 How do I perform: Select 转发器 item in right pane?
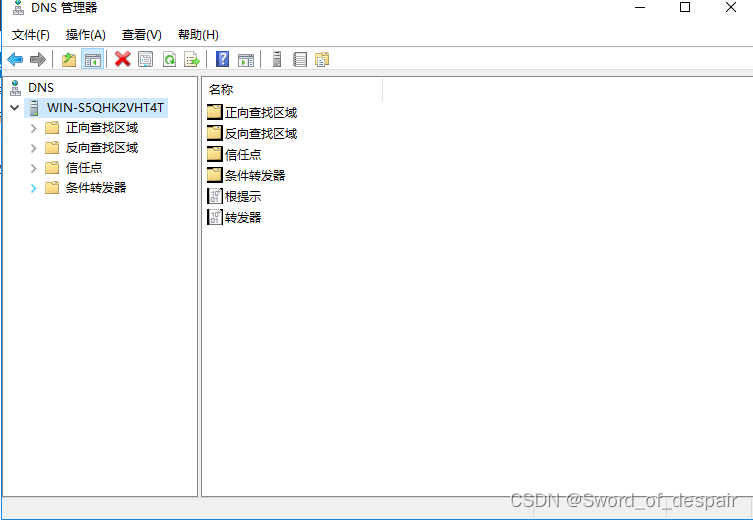[234, 218]
